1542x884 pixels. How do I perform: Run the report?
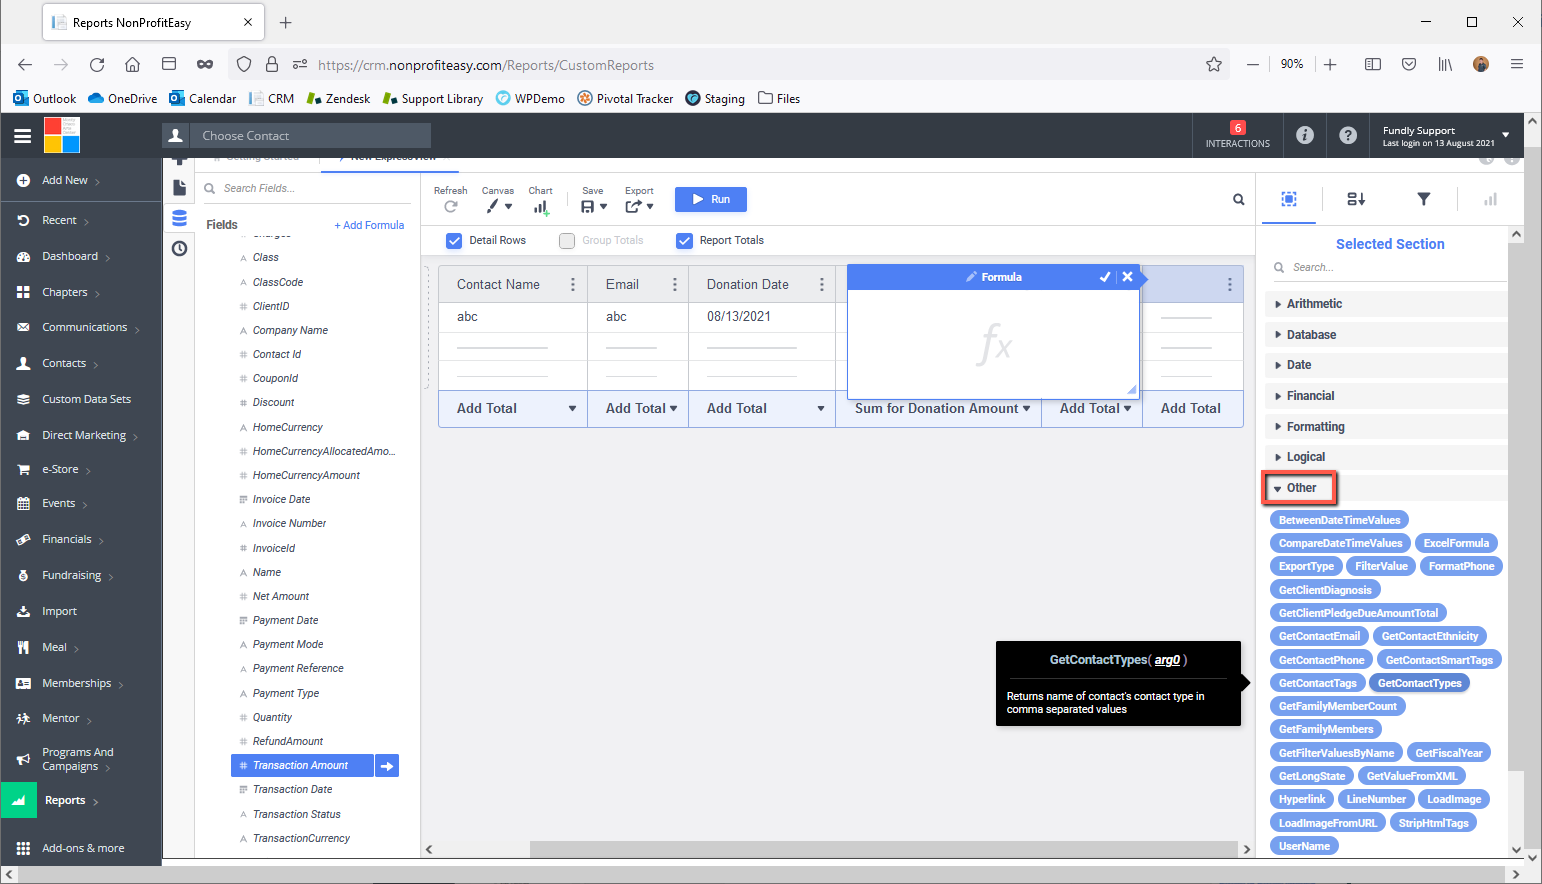coord(711,199)
